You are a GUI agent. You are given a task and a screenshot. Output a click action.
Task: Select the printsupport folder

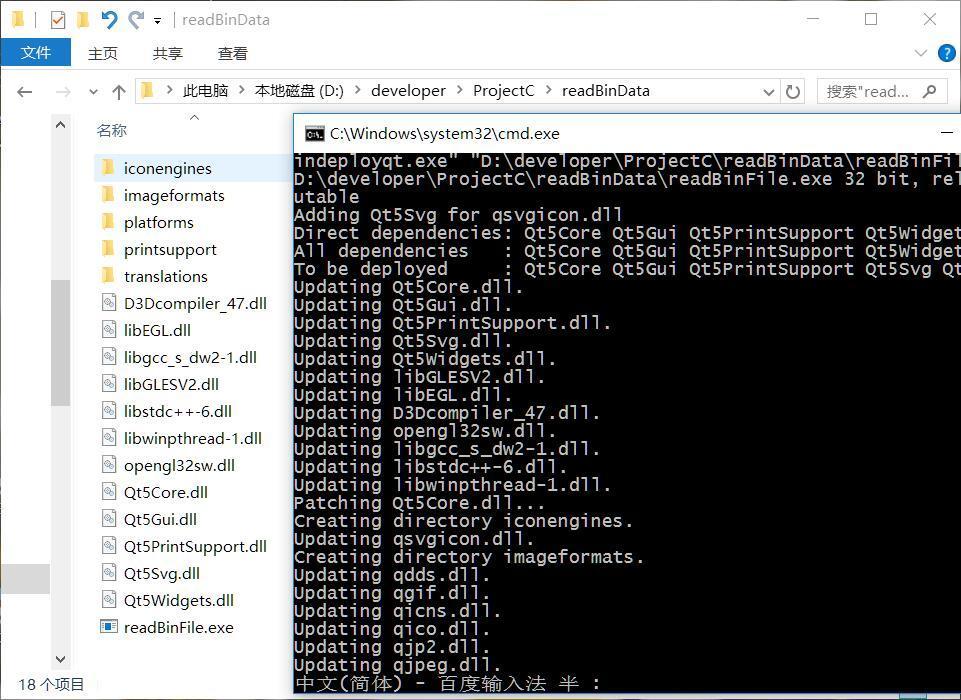pyautogui.click(x=170, y=249)
